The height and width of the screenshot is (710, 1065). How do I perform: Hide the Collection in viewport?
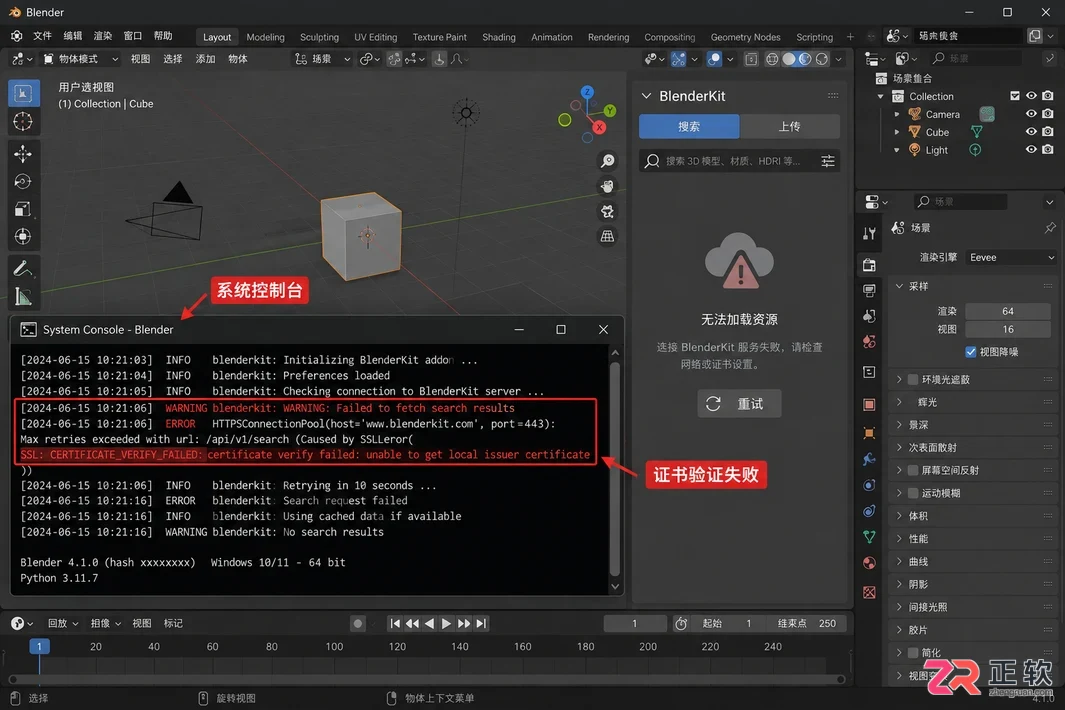[x=1031, y=96]
